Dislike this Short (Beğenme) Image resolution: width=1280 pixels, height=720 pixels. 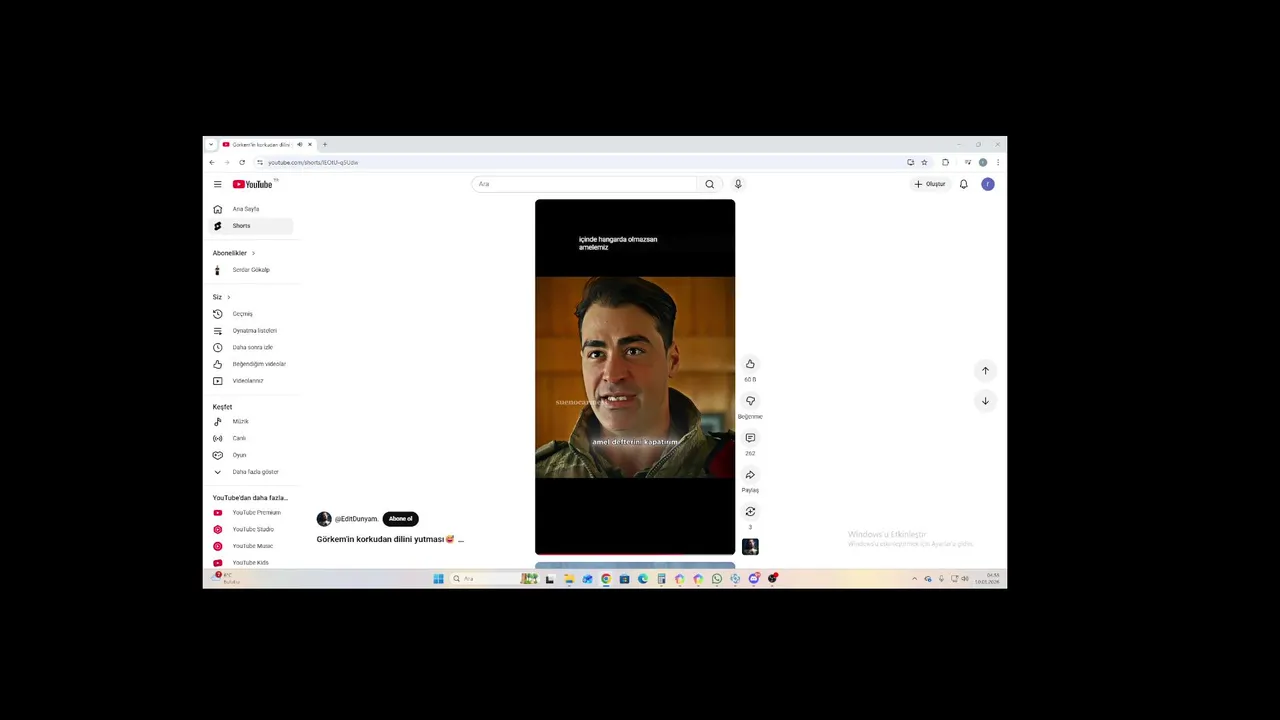point(750,401)
